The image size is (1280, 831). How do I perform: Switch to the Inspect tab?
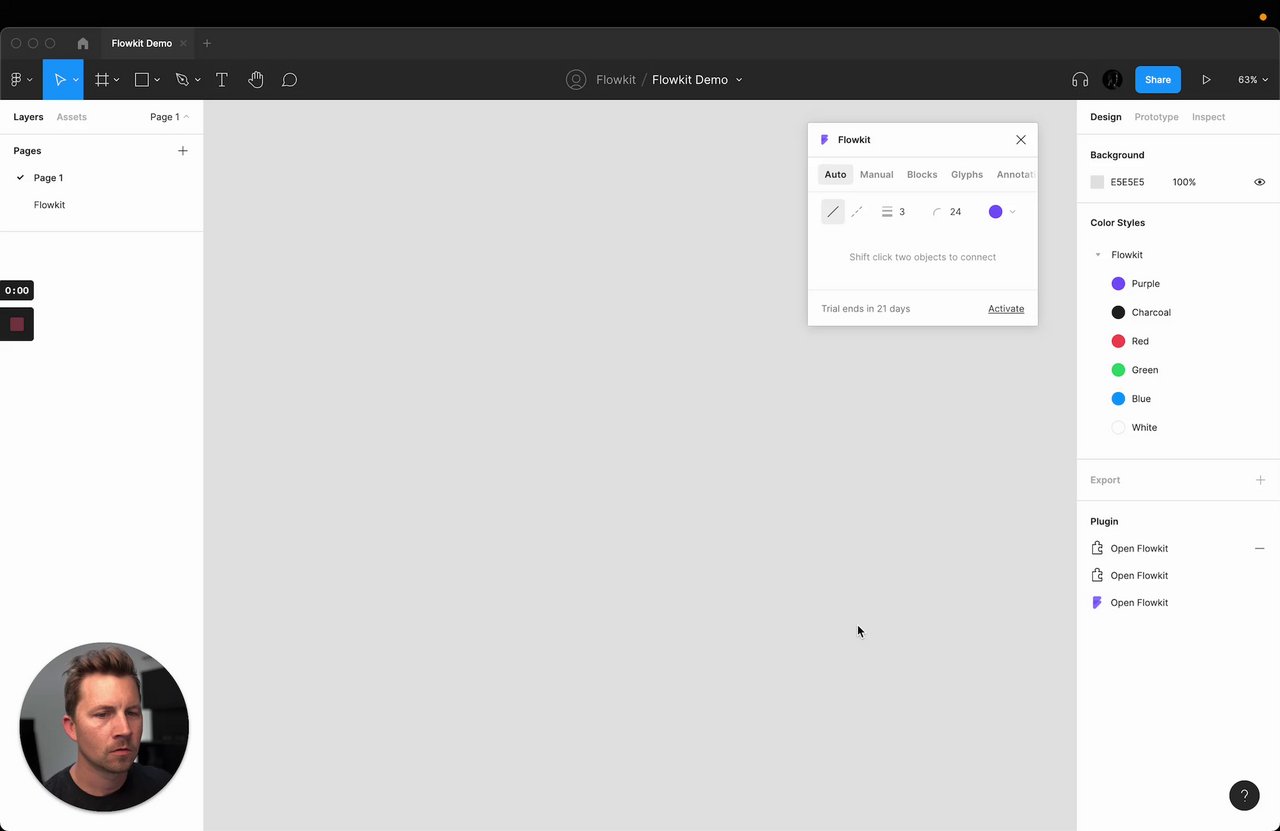click(1208, 117)
